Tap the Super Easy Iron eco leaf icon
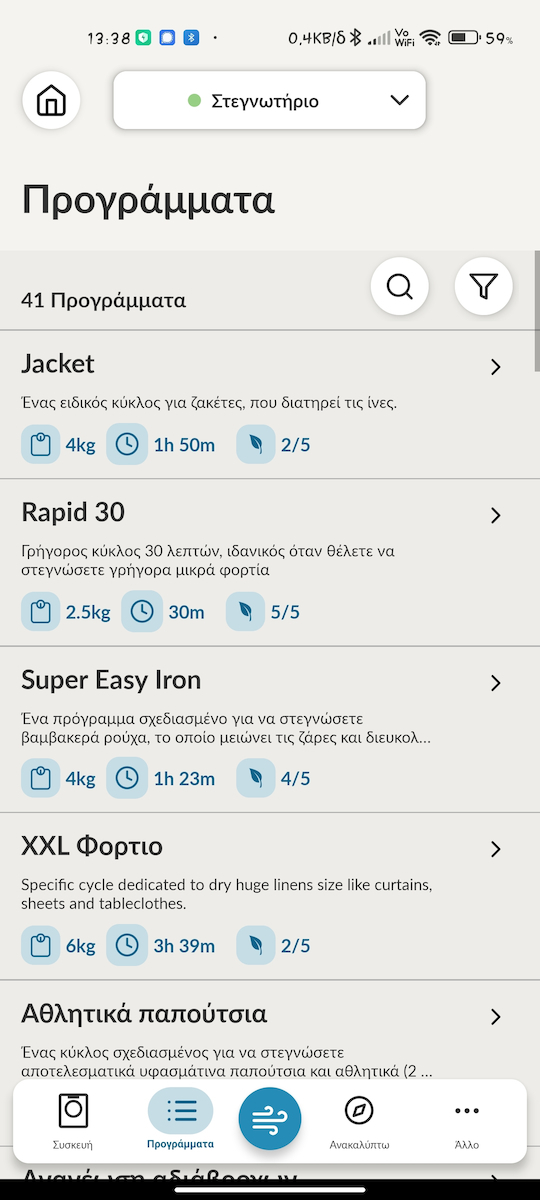This screenshot has height=1200, width=540. tap(256, 778)
